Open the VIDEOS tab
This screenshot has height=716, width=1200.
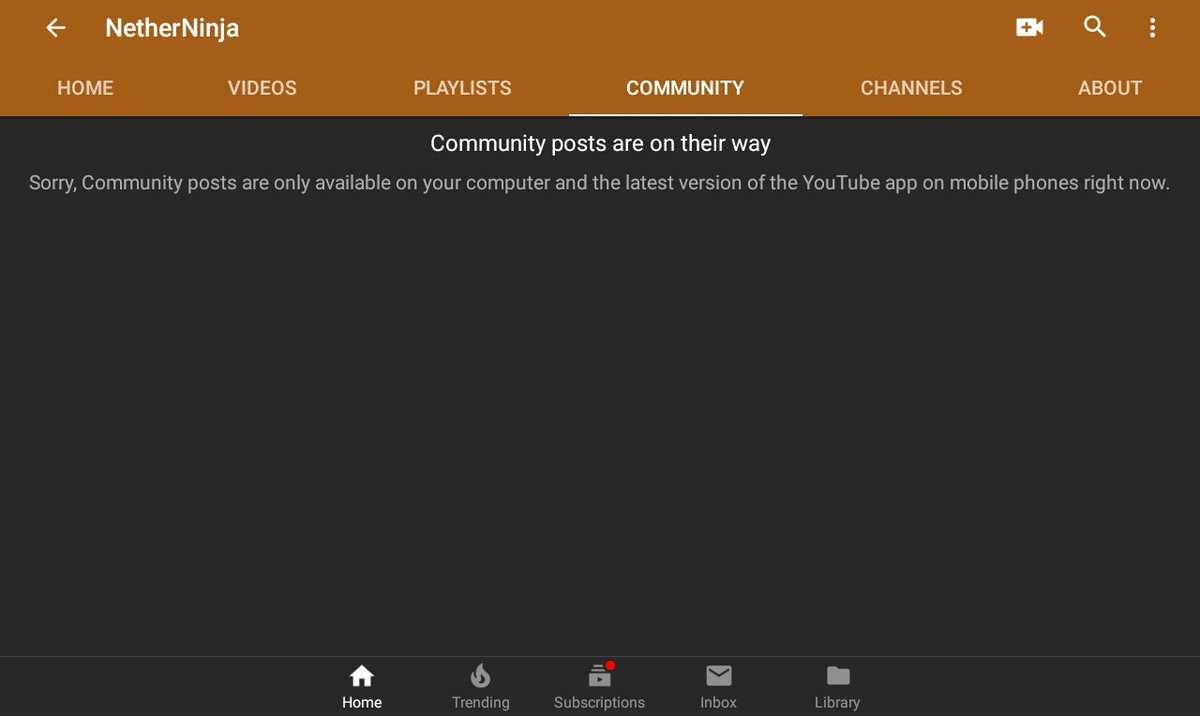click(x=262, y=88)
